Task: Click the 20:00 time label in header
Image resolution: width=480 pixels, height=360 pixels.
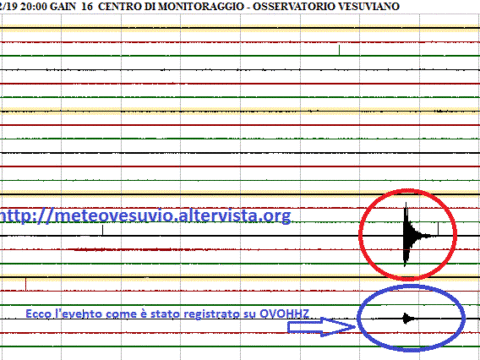Action: (34, 6)
